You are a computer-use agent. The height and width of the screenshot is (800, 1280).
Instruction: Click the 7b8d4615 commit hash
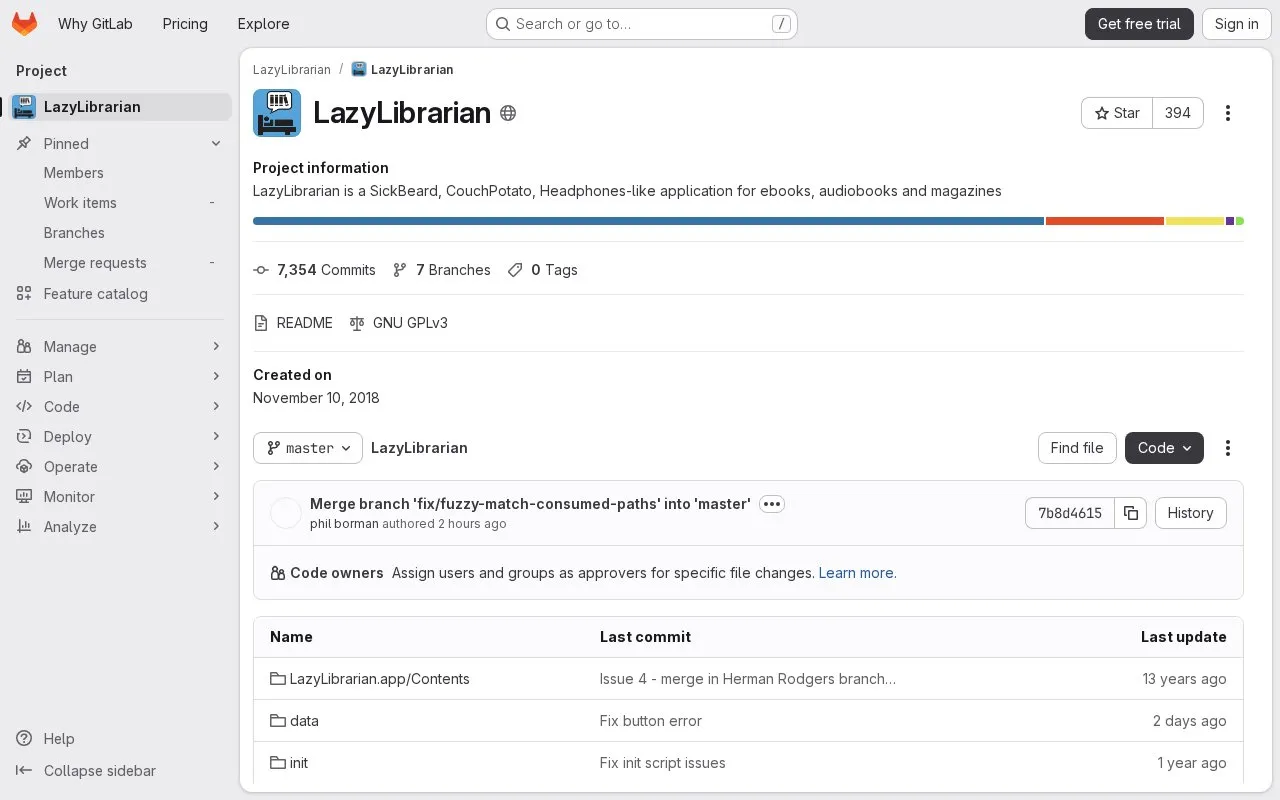coord(1070,513)
